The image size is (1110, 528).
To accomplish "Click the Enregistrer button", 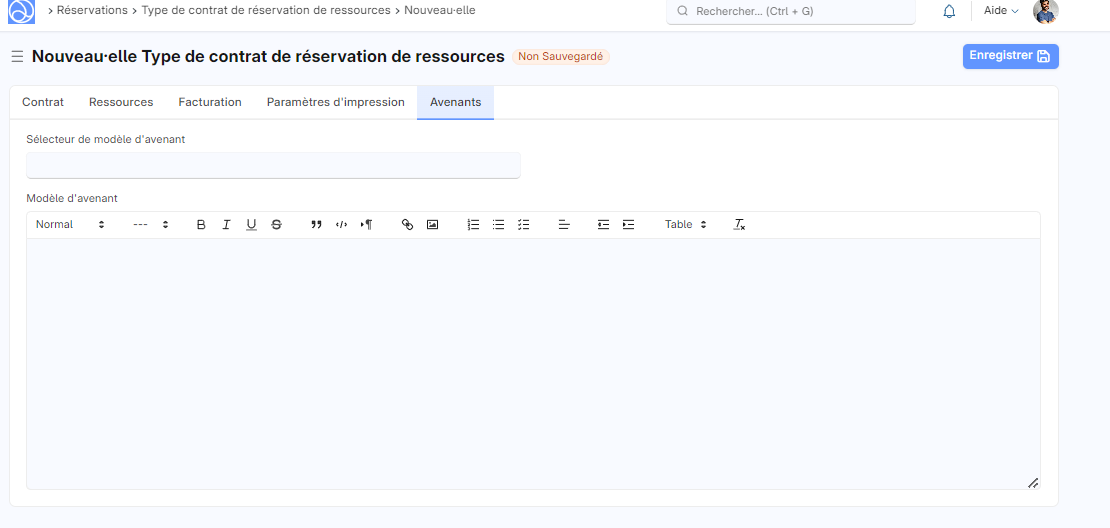I will tap(1010, 56).
